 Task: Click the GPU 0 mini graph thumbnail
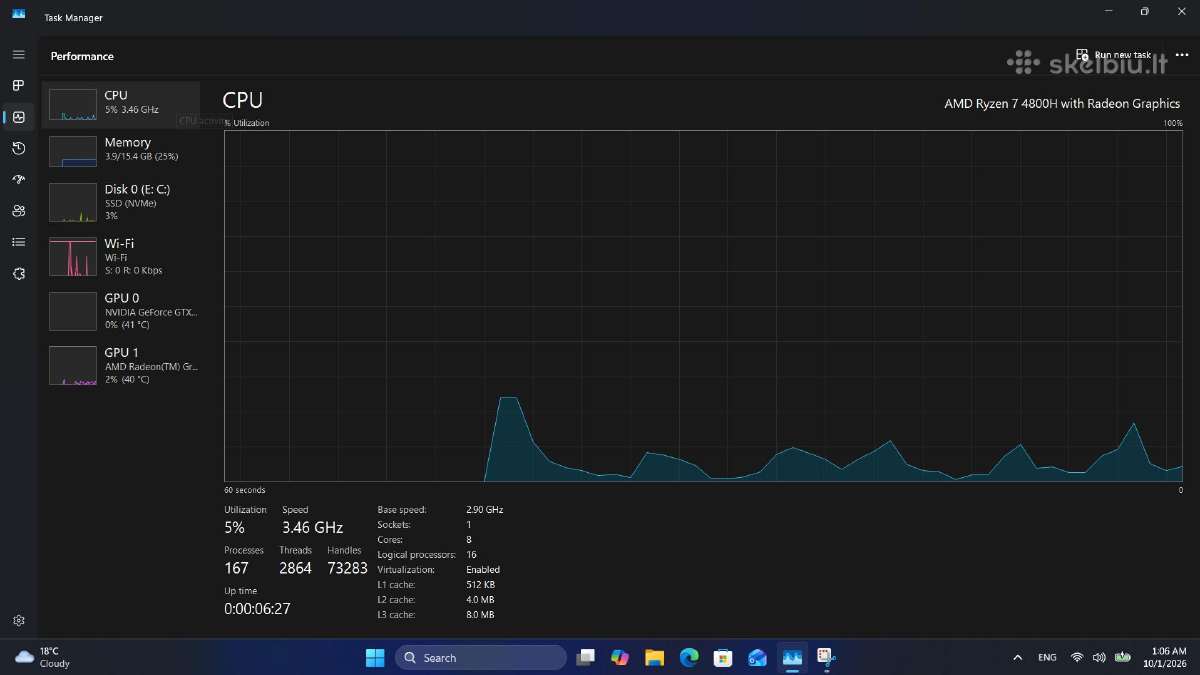pos(73,311)
